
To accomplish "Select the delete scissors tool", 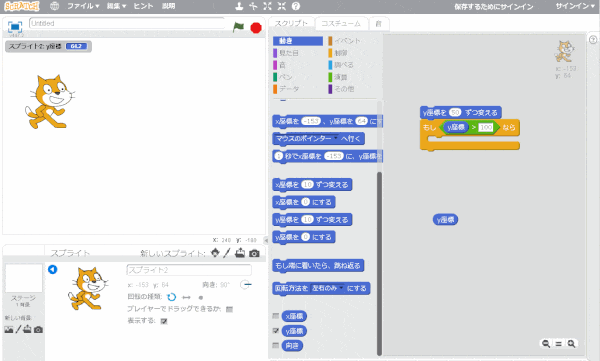I will (253, 6).
